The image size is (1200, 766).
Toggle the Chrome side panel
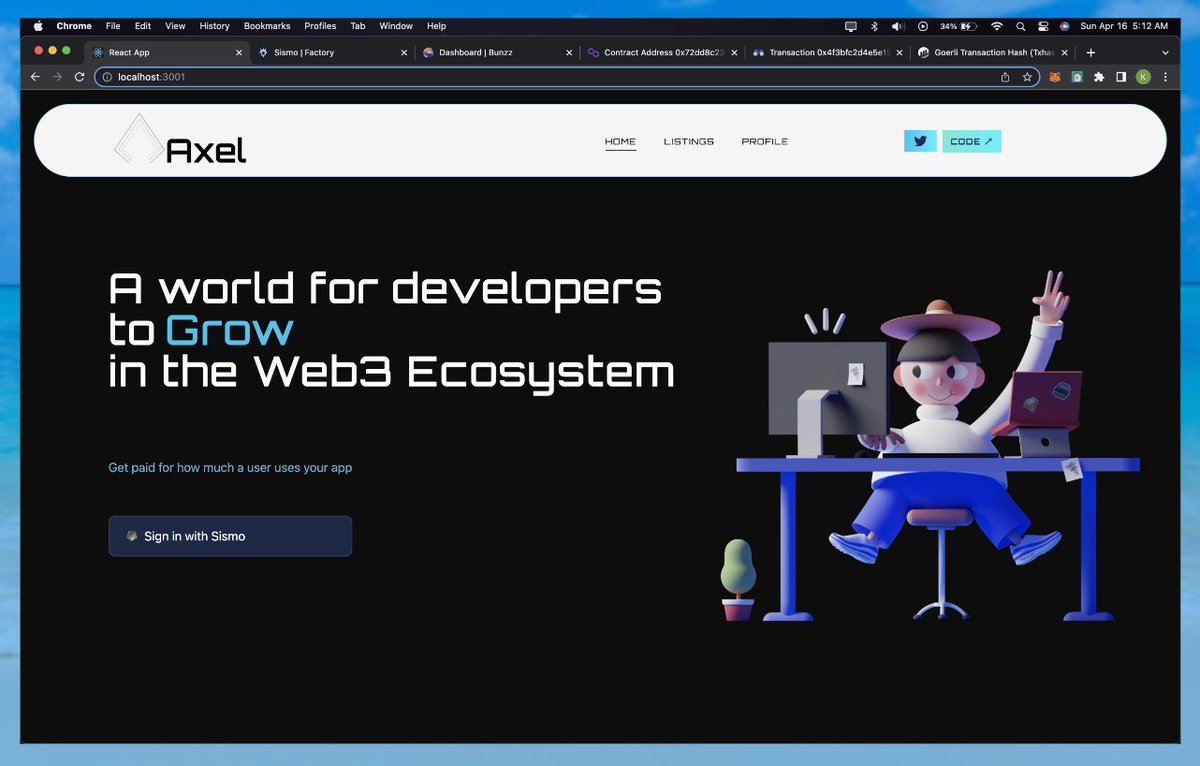tap(1121, 77)
